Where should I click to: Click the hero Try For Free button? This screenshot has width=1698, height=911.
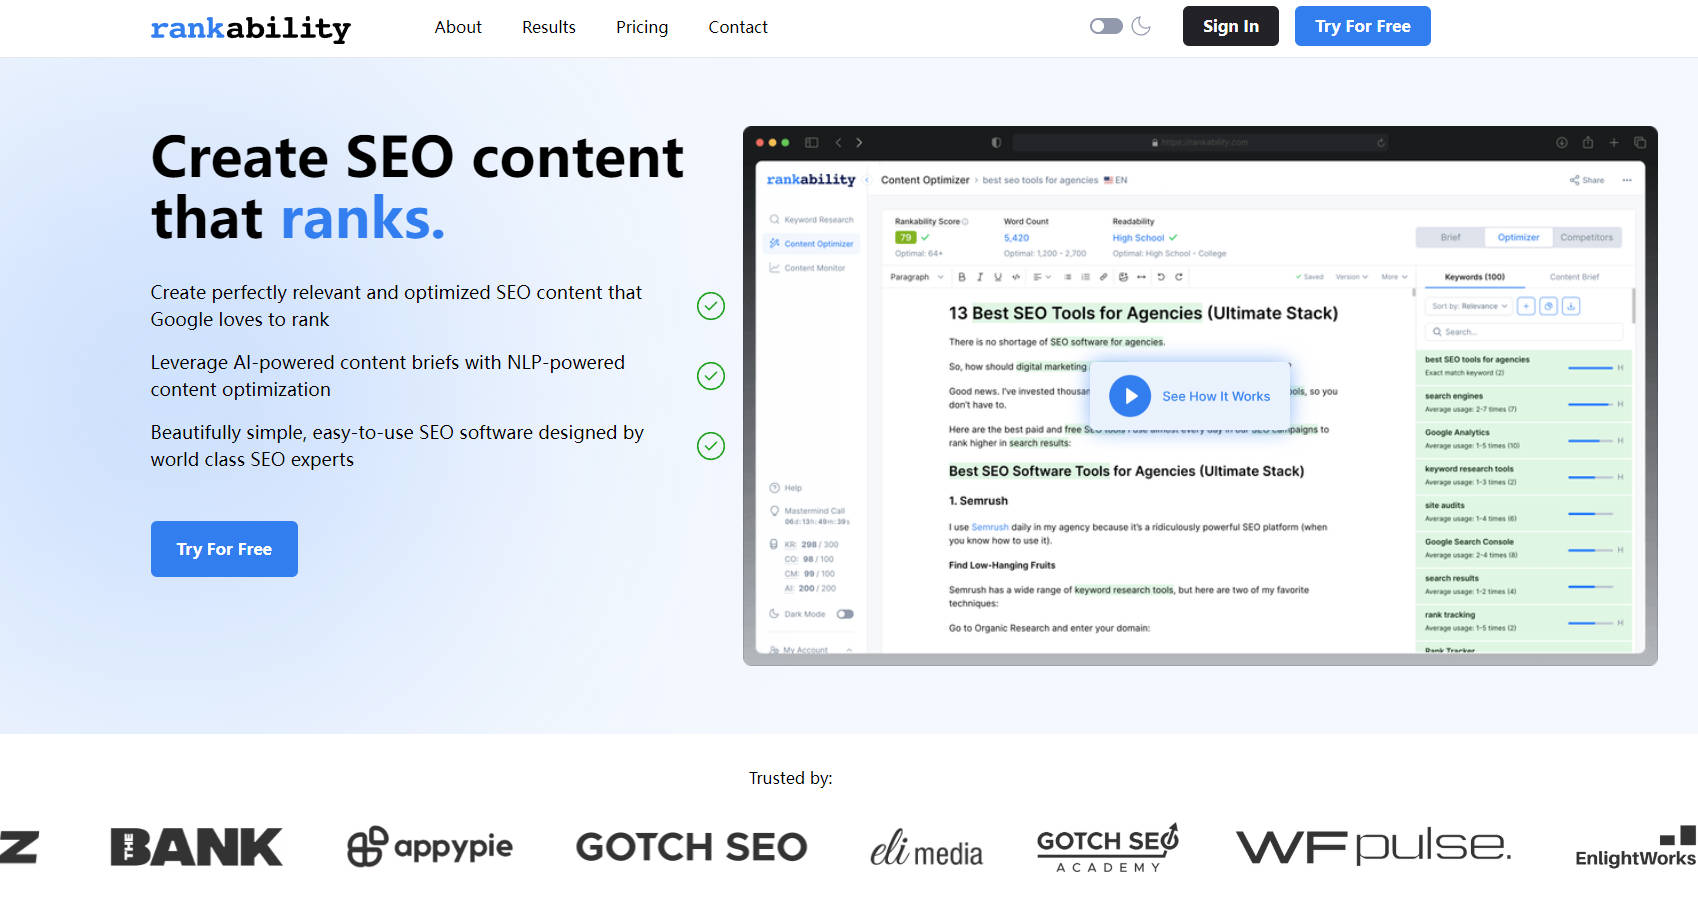[x=224, y=549]
